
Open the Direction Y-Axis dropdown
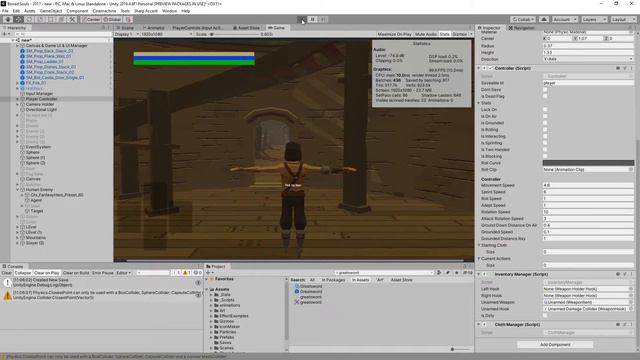point(588,59)
